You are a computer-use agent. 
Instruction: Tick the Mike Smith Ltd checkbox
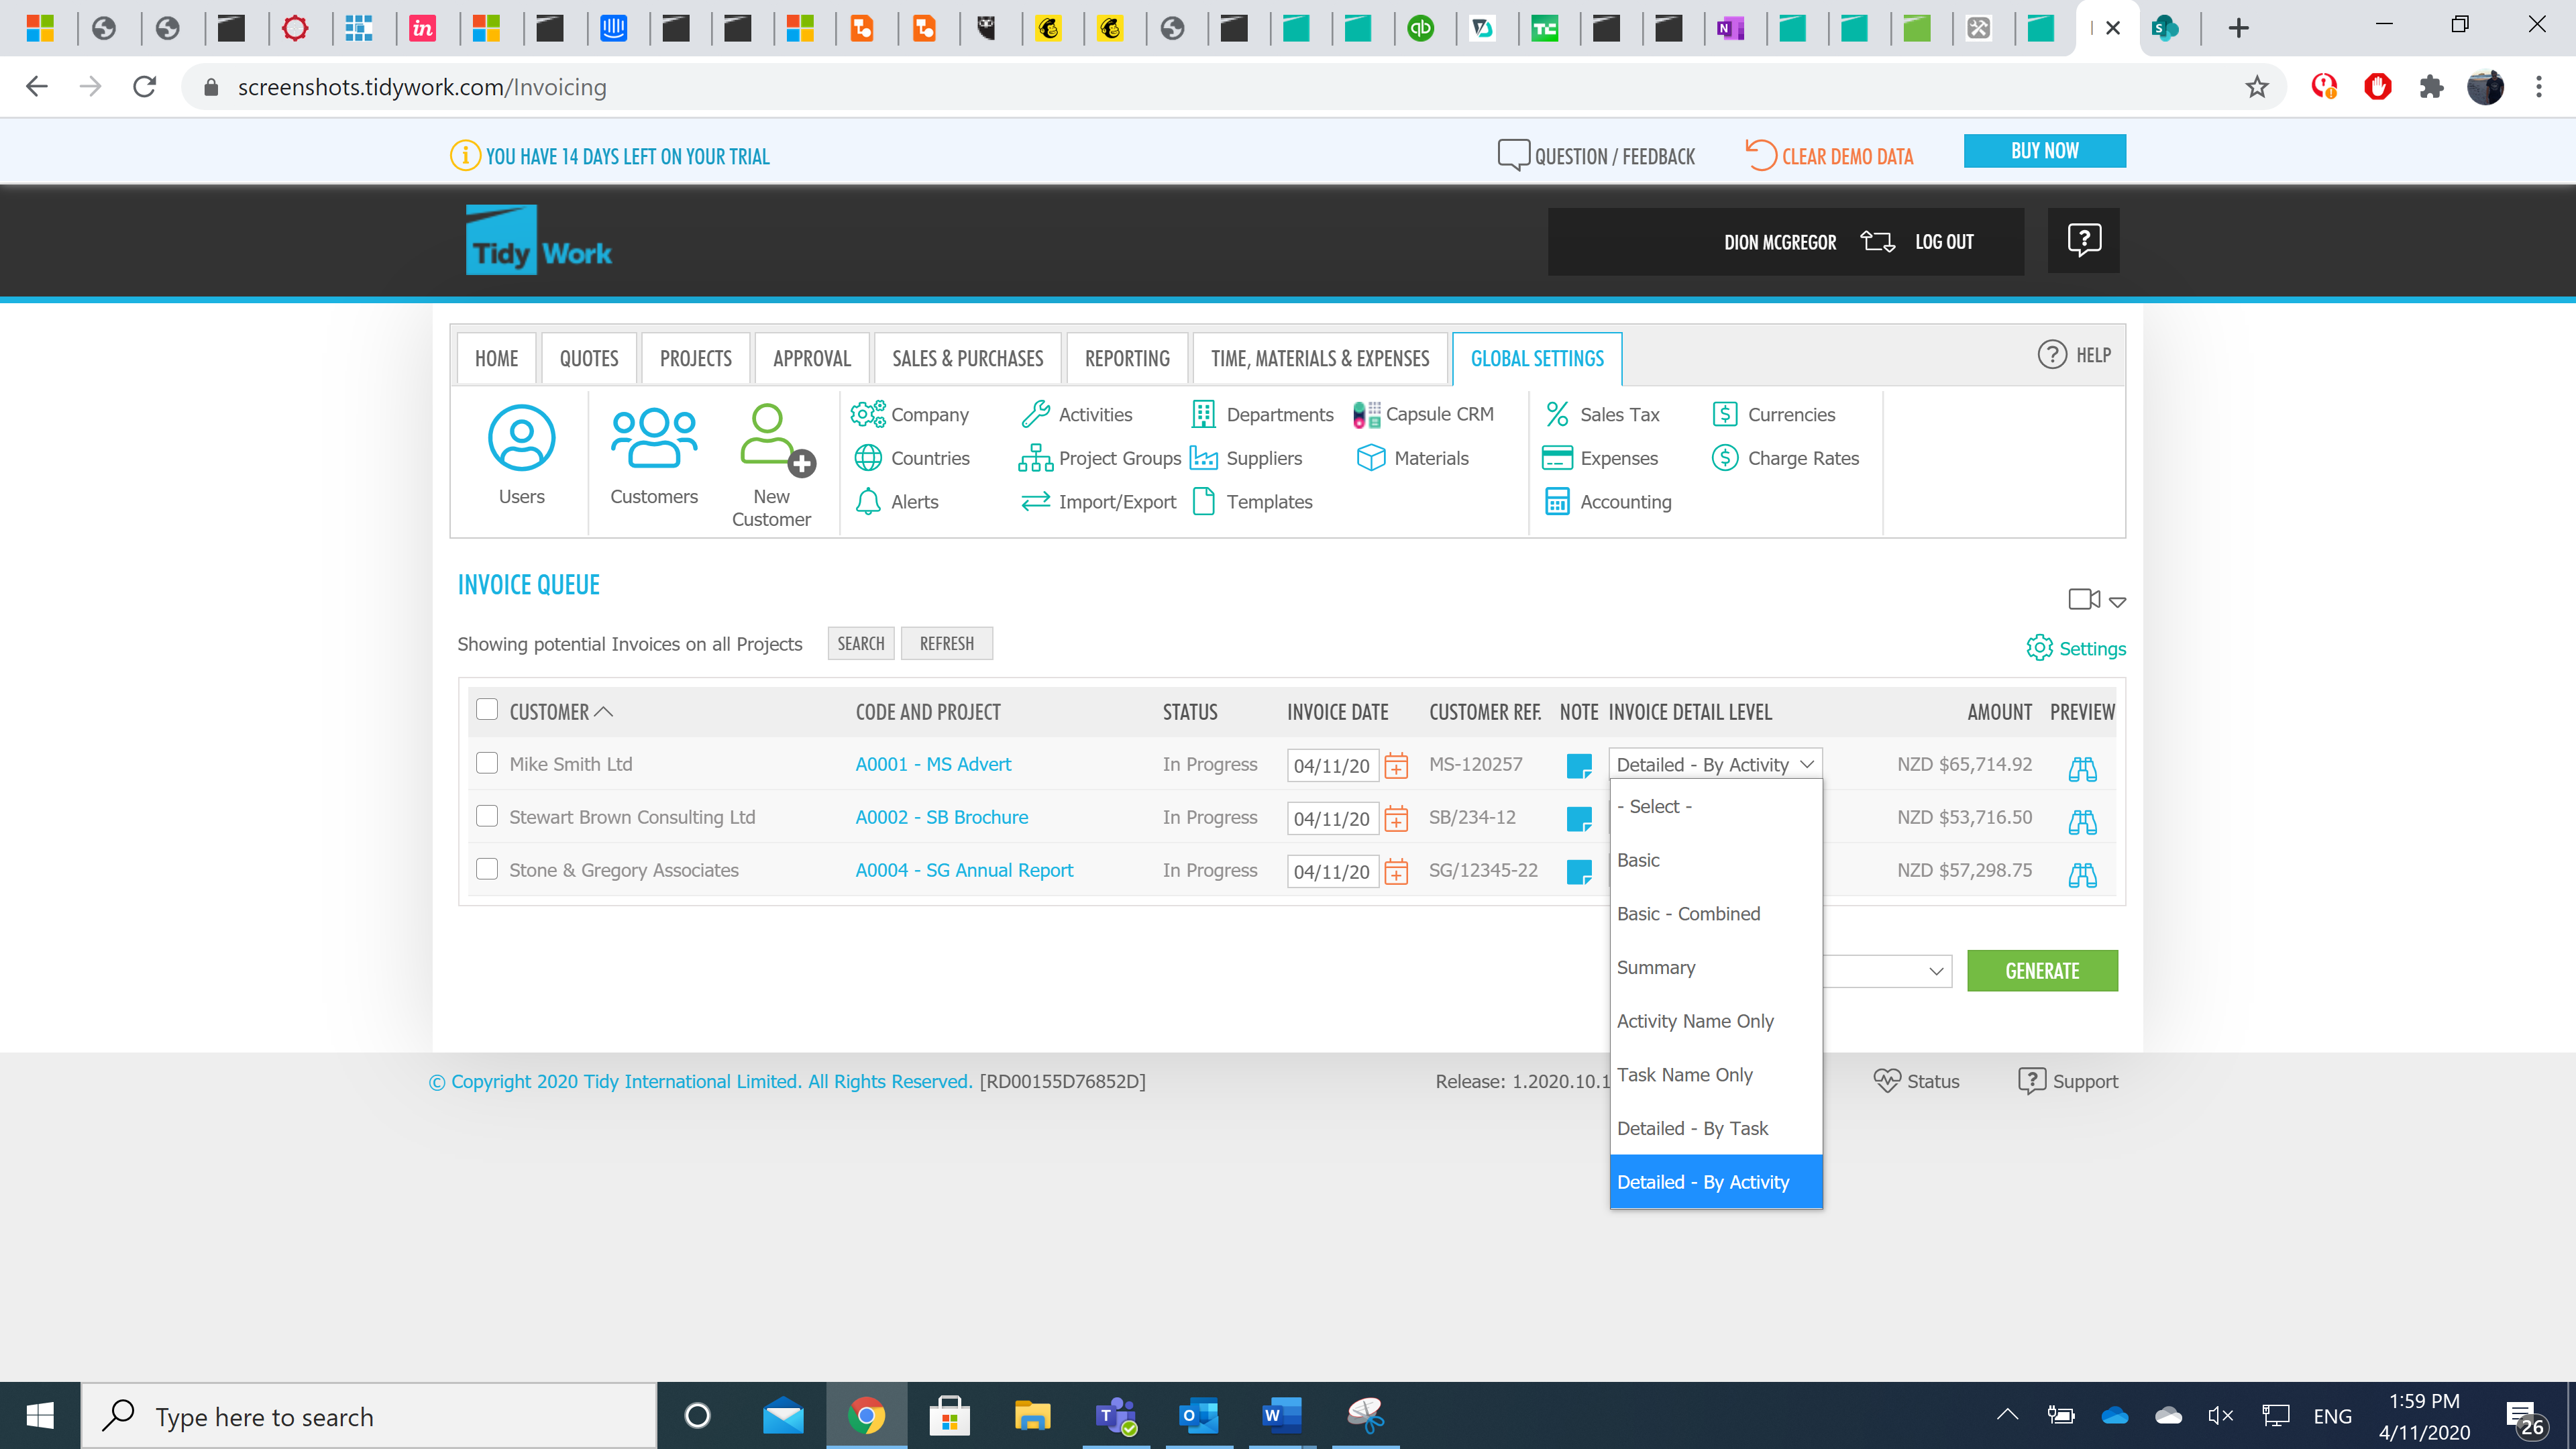click(487, 763)
